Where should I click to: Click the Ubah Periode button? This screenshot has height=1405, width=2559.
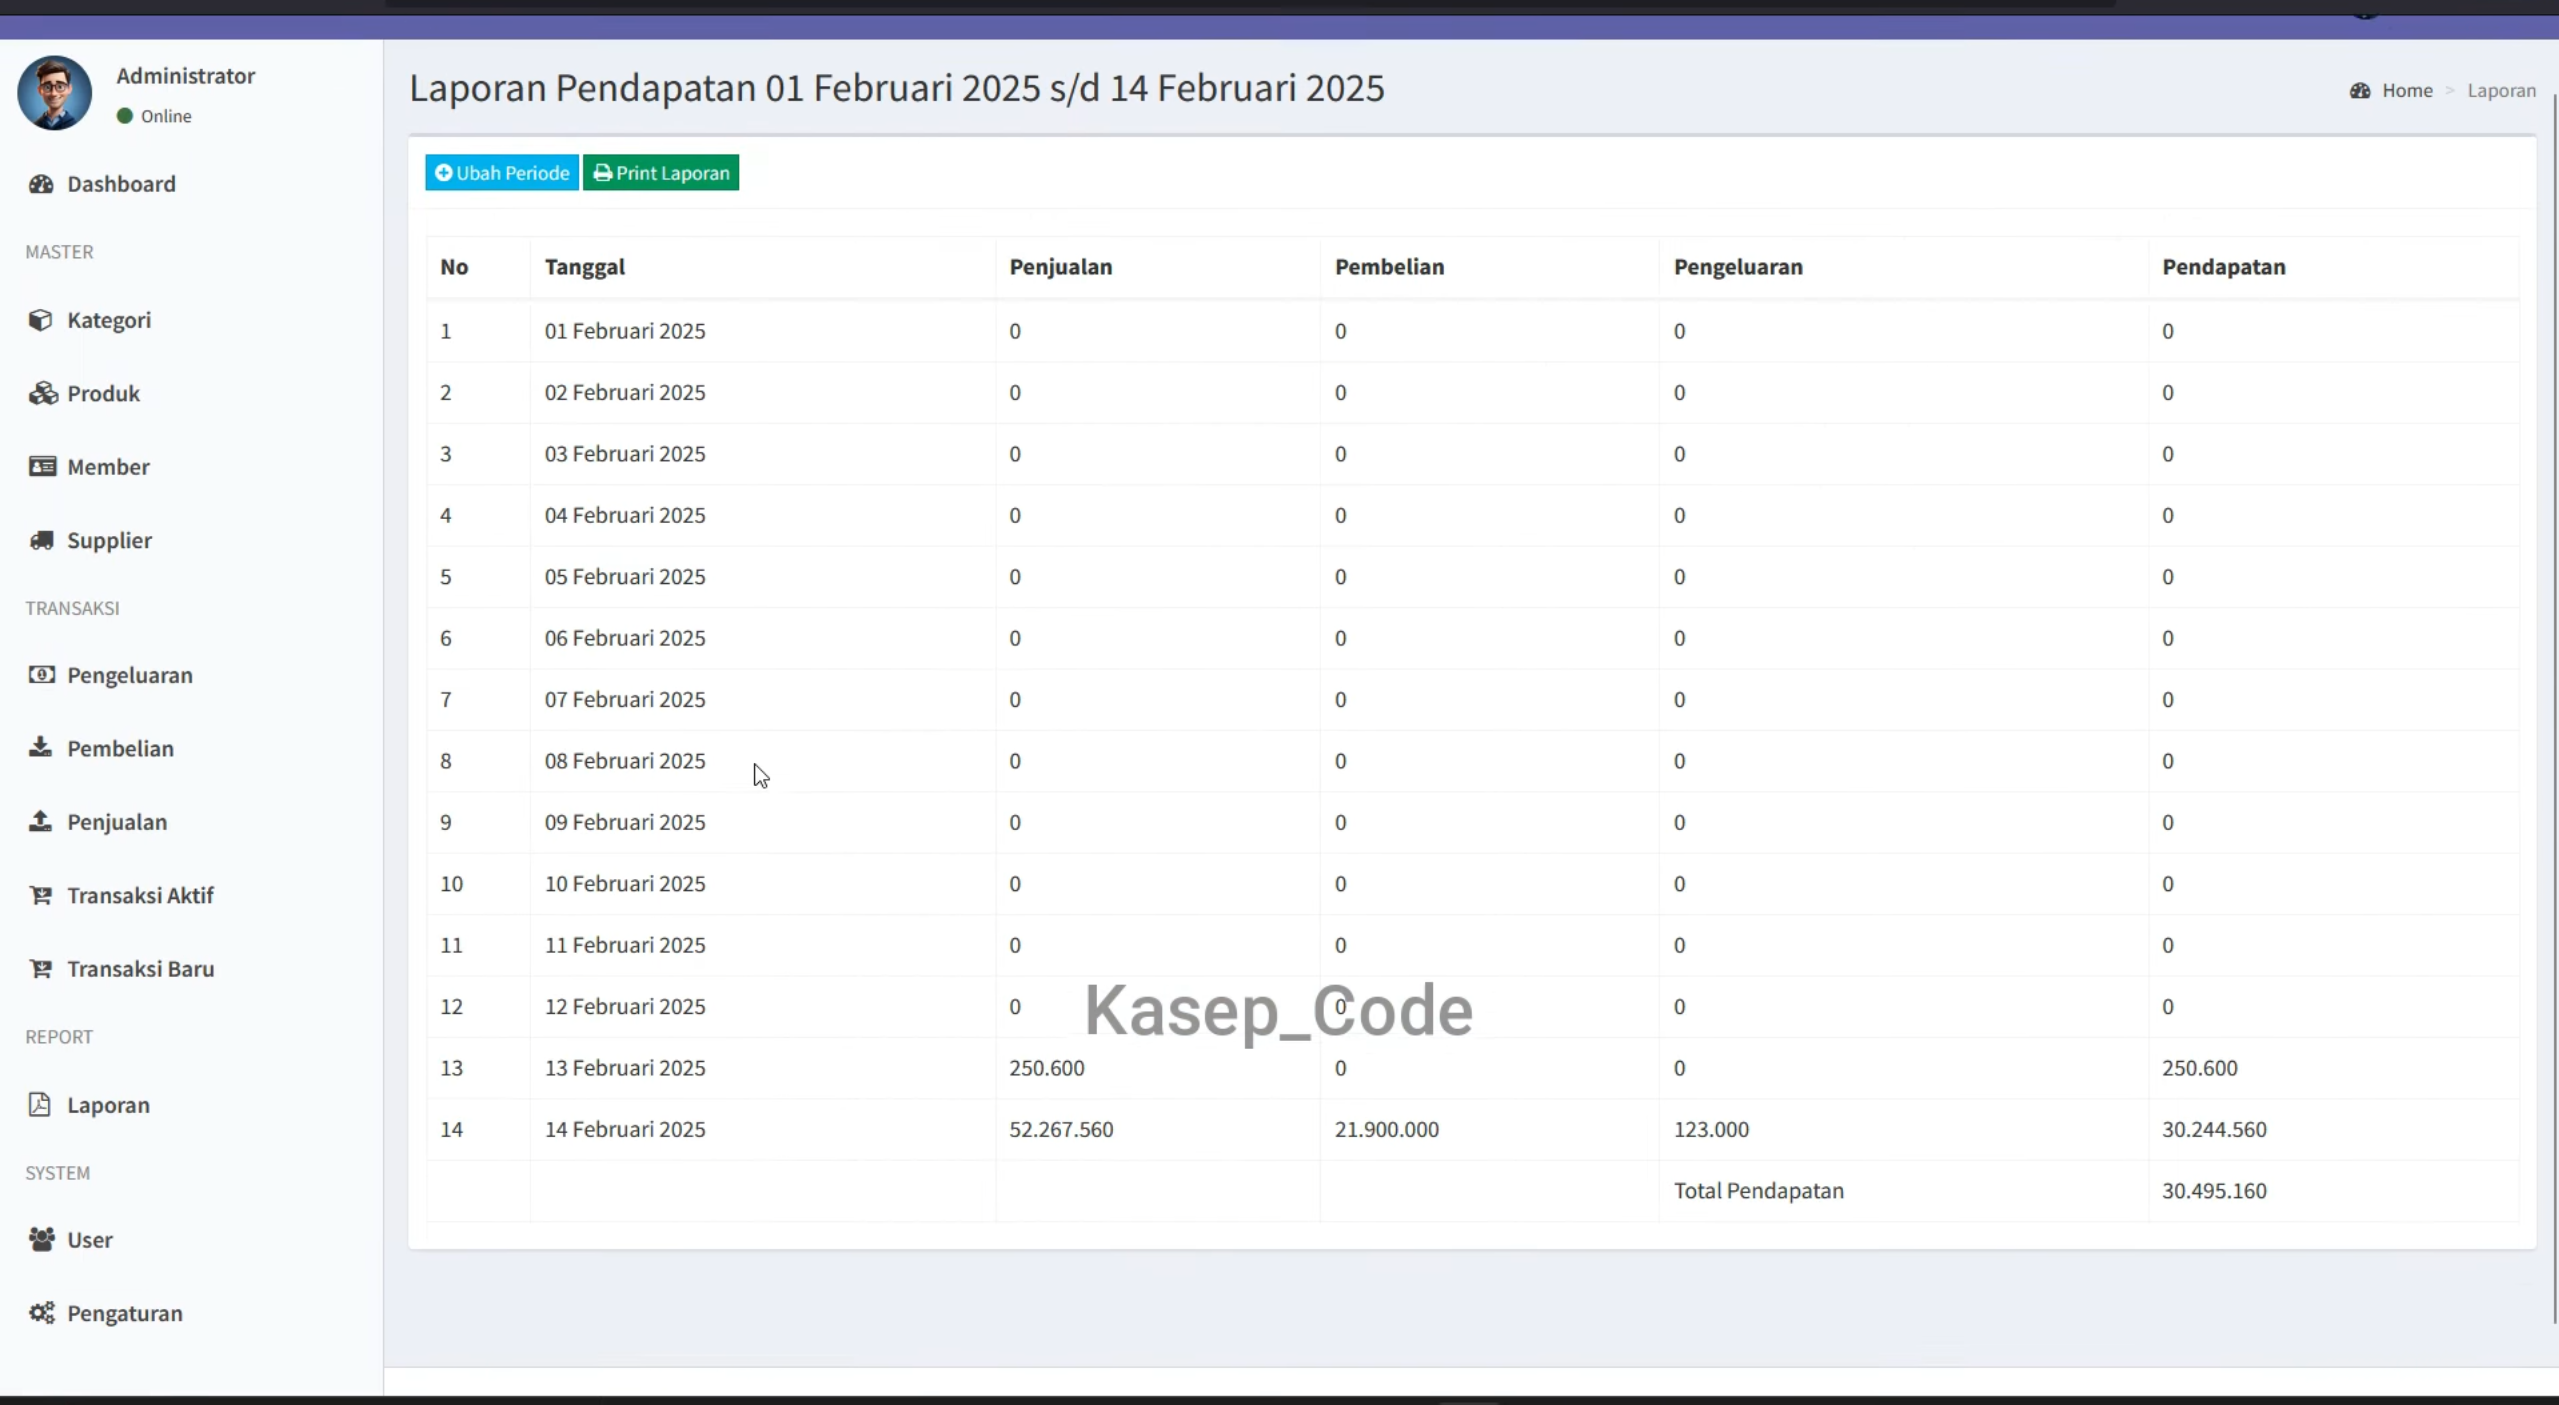click(x=502, y=173)
